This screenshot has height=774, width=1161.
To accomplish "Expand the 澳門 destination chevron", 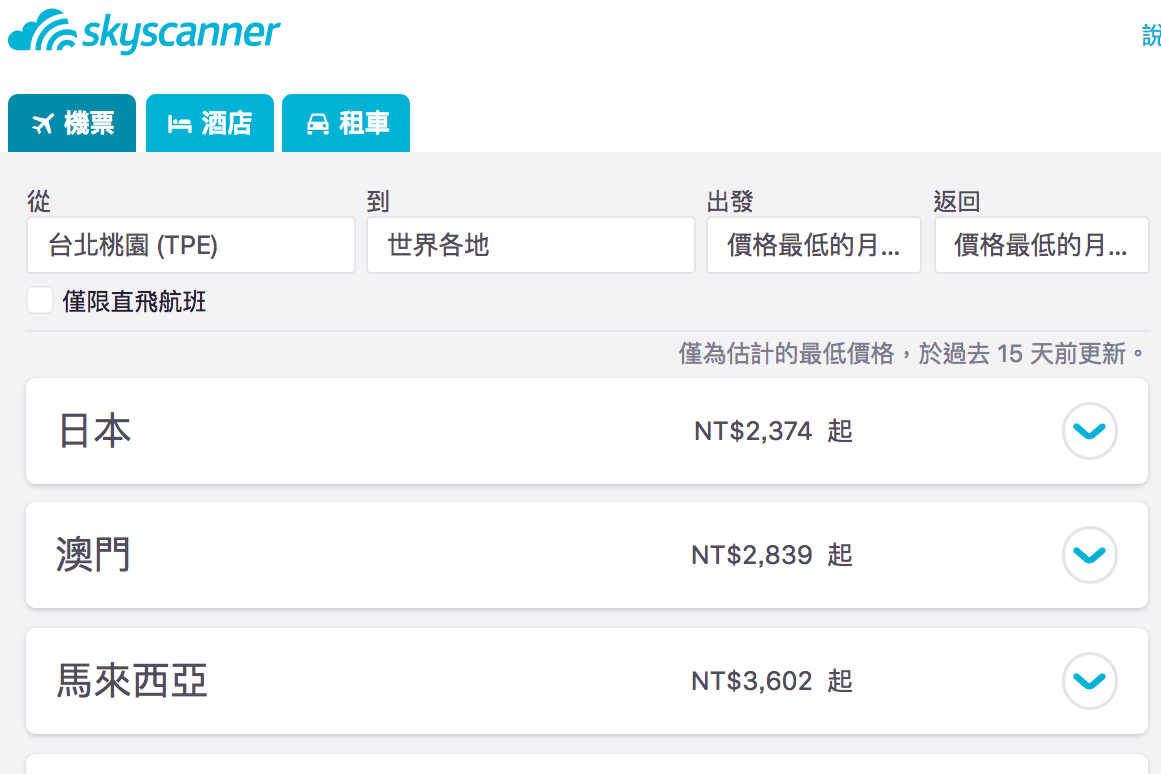I will pos(1089,555).
